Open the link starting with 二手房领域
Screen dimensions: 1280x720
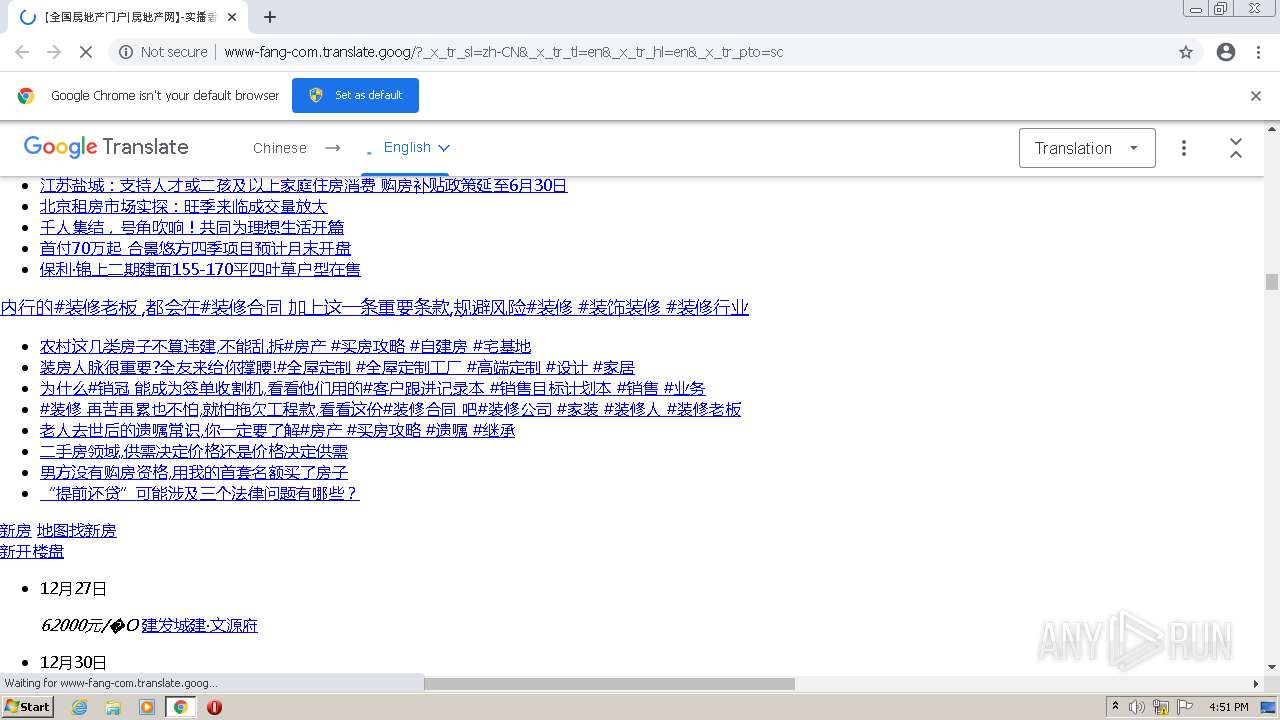pos(194,451)
